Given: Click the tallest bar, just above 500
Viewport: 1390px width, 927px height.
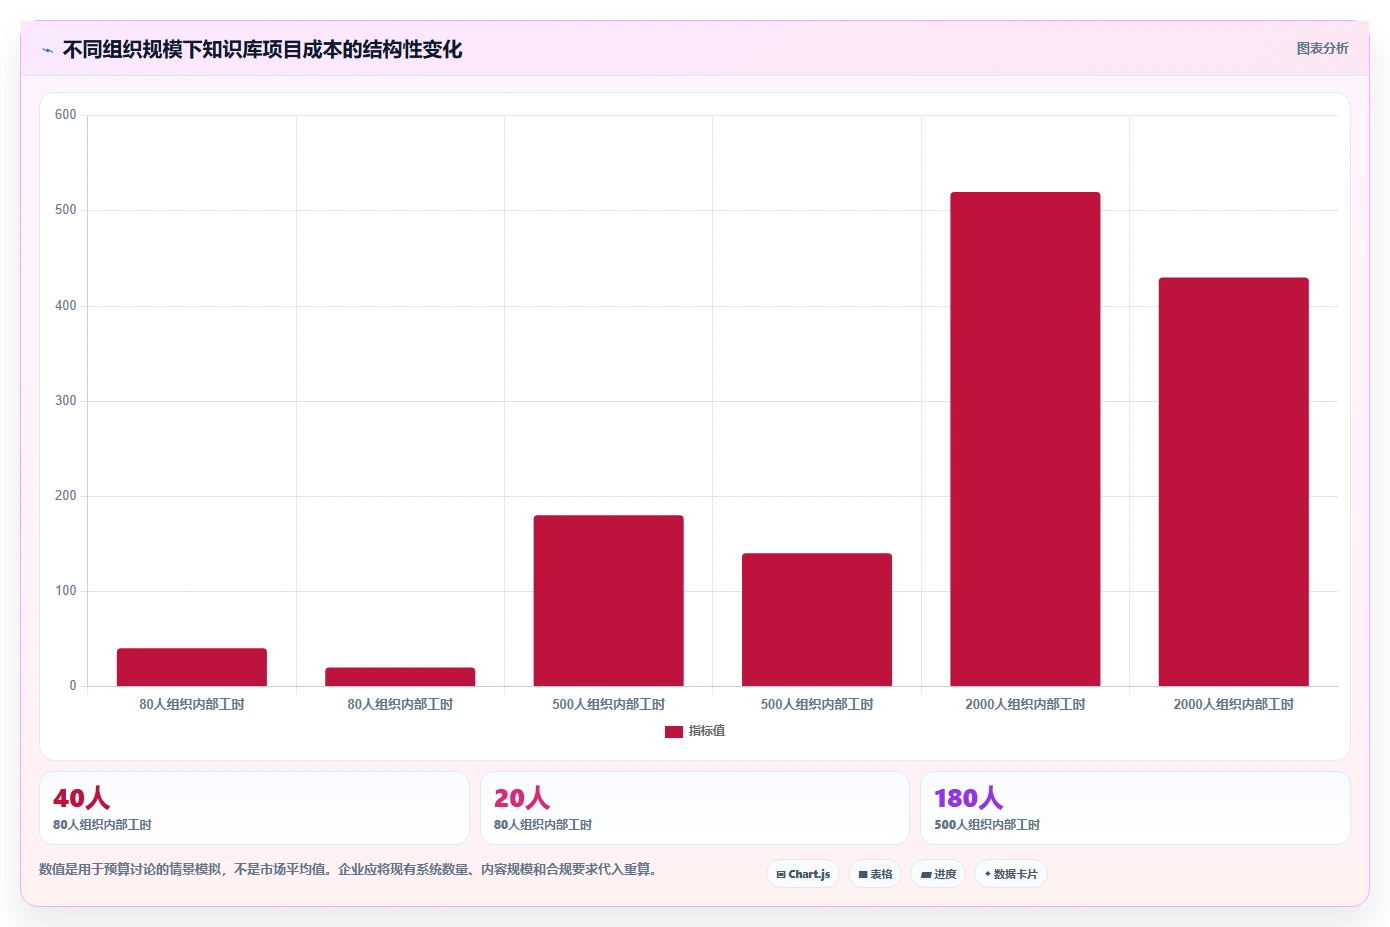Looking at the screenshot, I should 1025,439.
